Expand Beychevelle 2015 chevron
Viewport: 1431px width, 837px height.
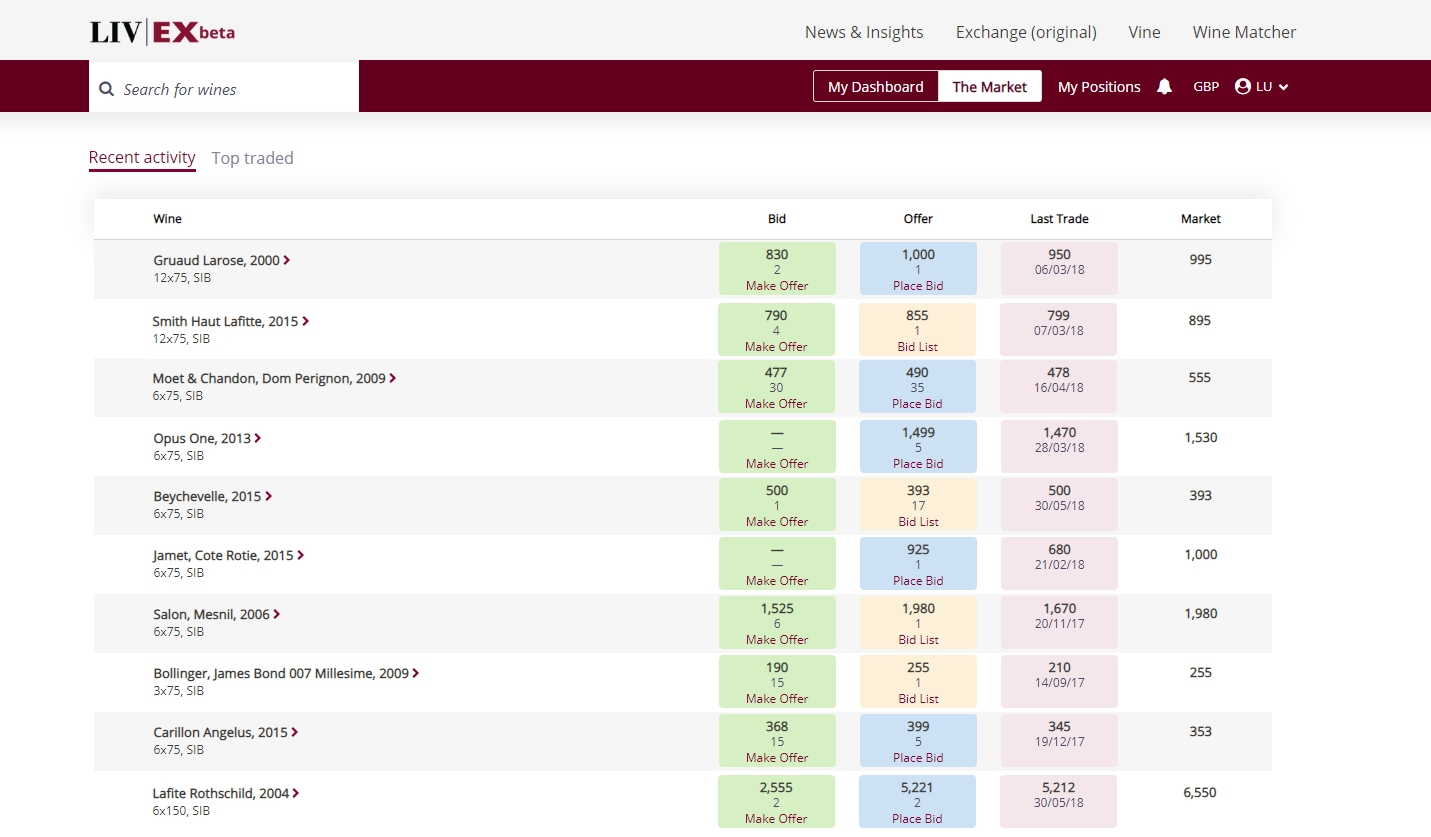point(268,496)
